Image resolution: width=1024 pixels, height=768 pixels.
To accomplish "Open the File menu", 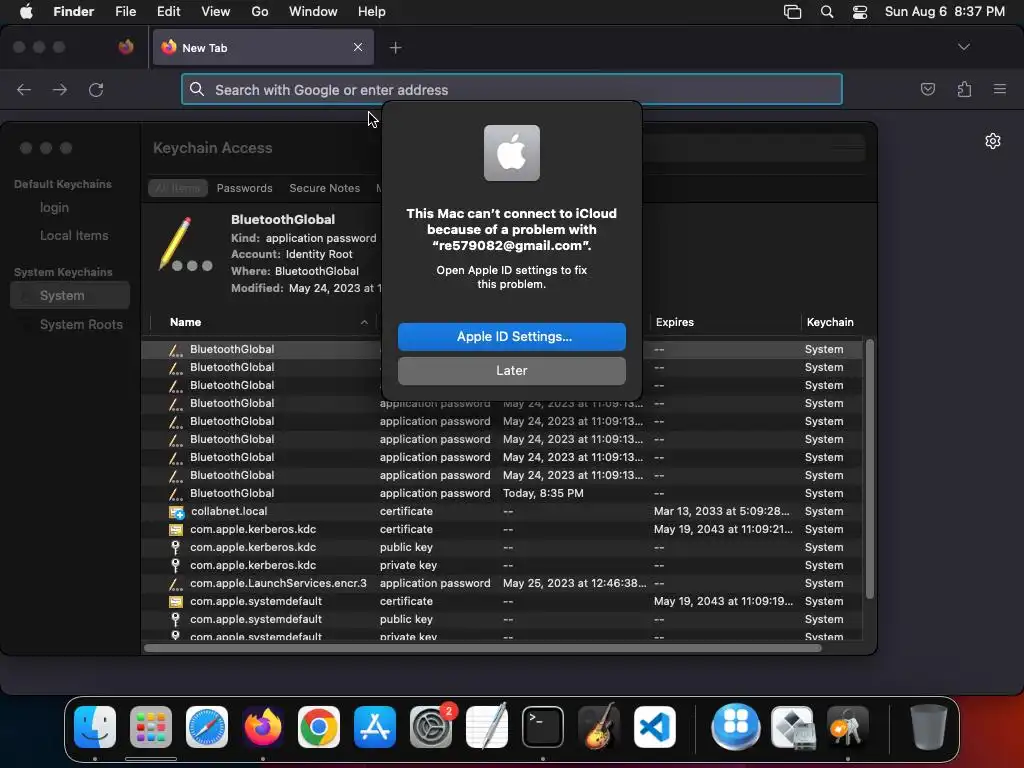I will click(125, 12).
